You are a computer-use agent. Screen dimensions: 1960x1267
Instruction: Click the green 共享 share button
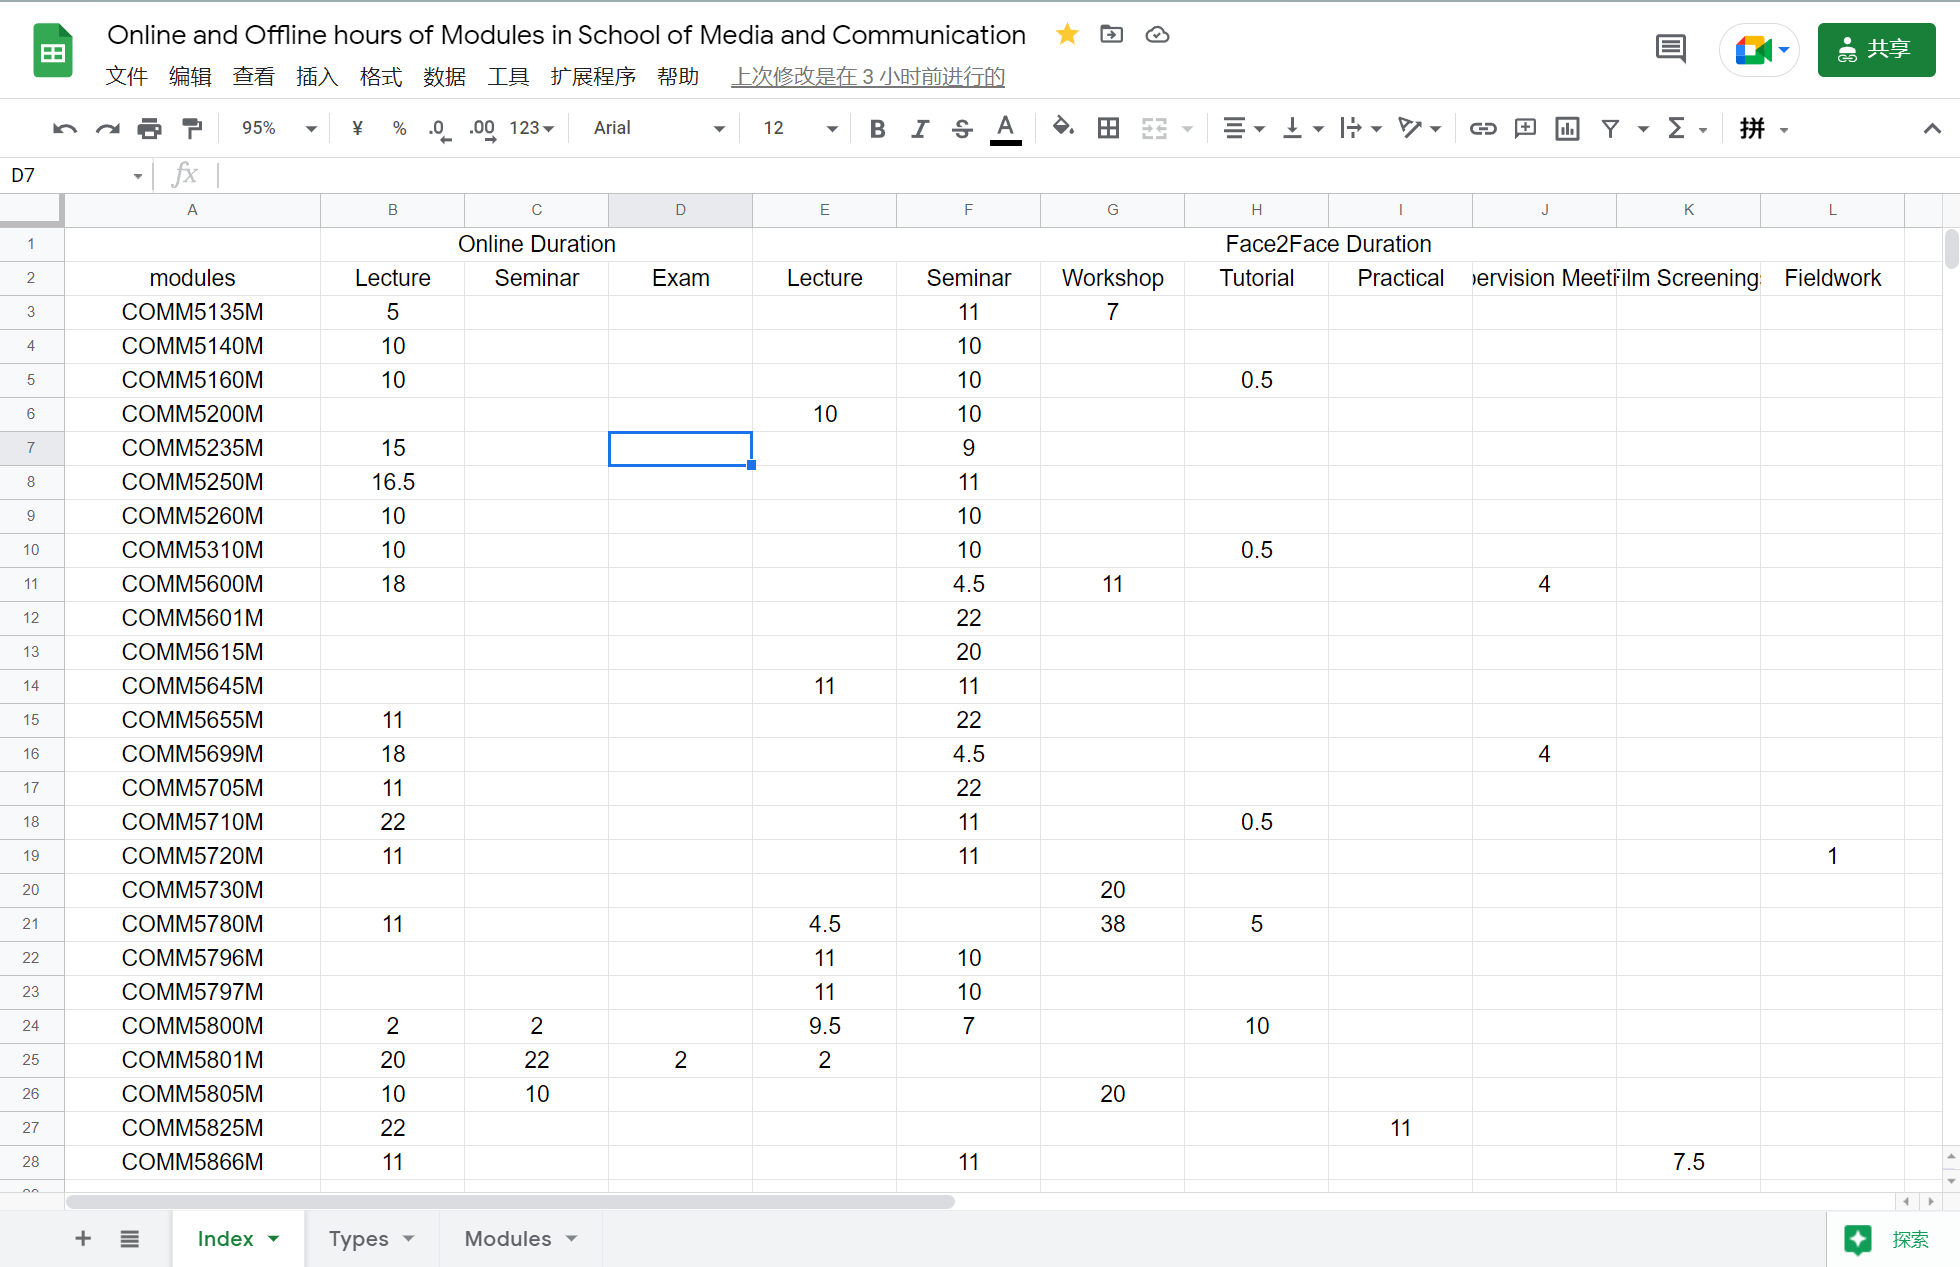point(1876,49)
